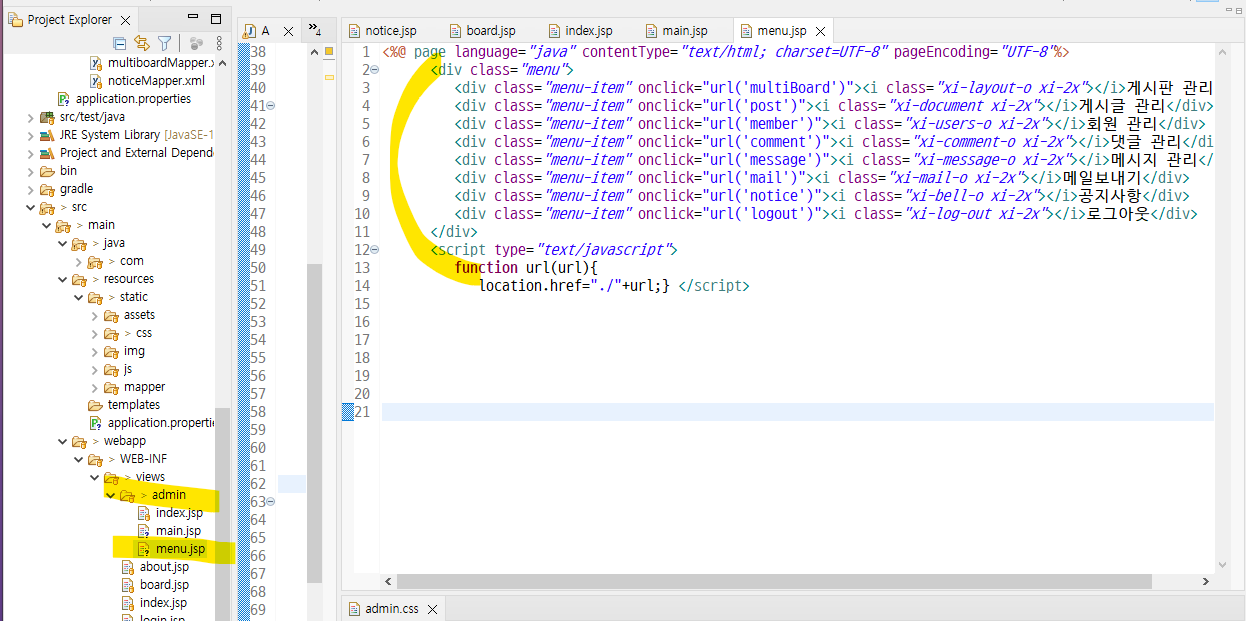The image size is (1246, 621).
Task: Click the Project Explorer vertical scrollbar
Action: click(x=222, y=514)
